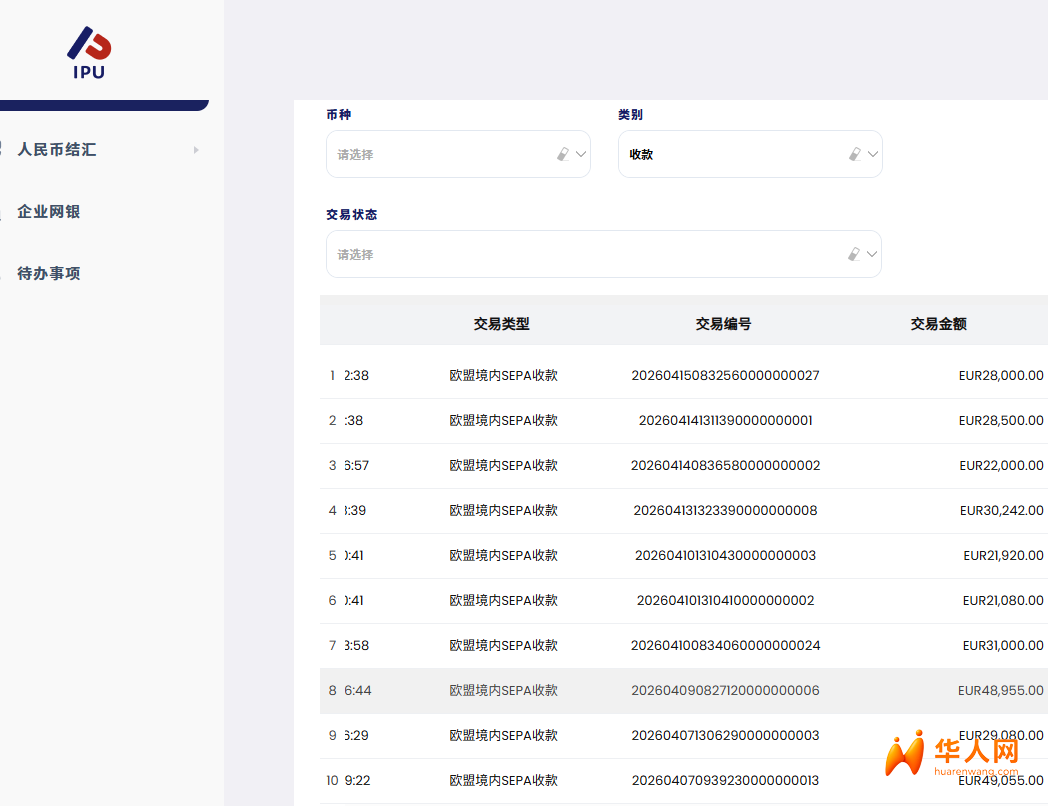Click the 华人网 watermark logo
1048x806 pixels.
(x=952, y=755)
